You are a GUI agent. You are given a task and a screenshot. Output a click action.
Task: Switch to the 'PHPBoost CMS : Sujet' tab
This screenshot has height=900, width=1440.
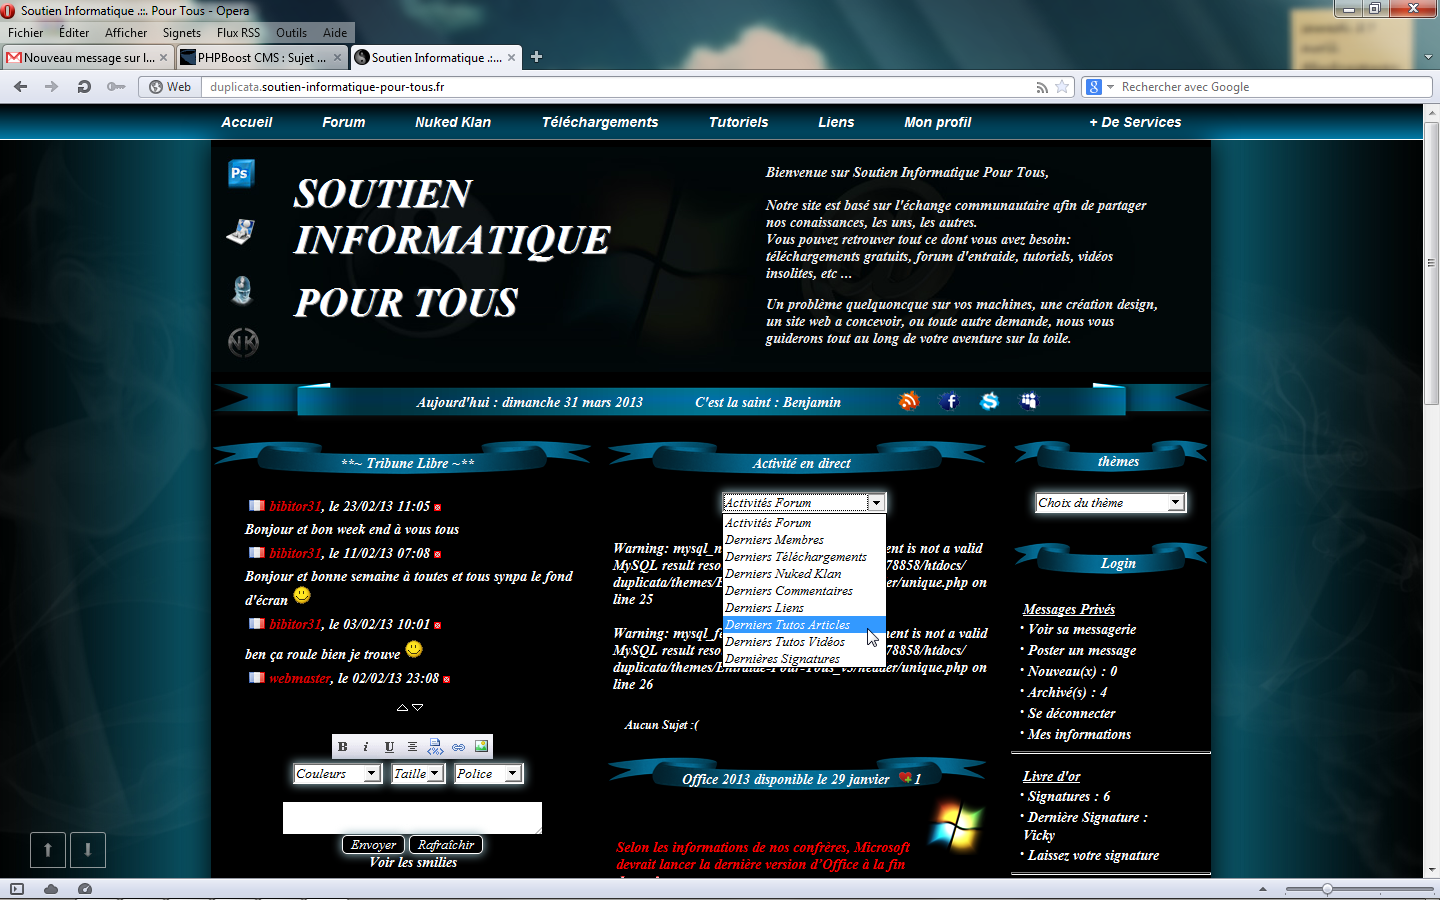(261, 58)
